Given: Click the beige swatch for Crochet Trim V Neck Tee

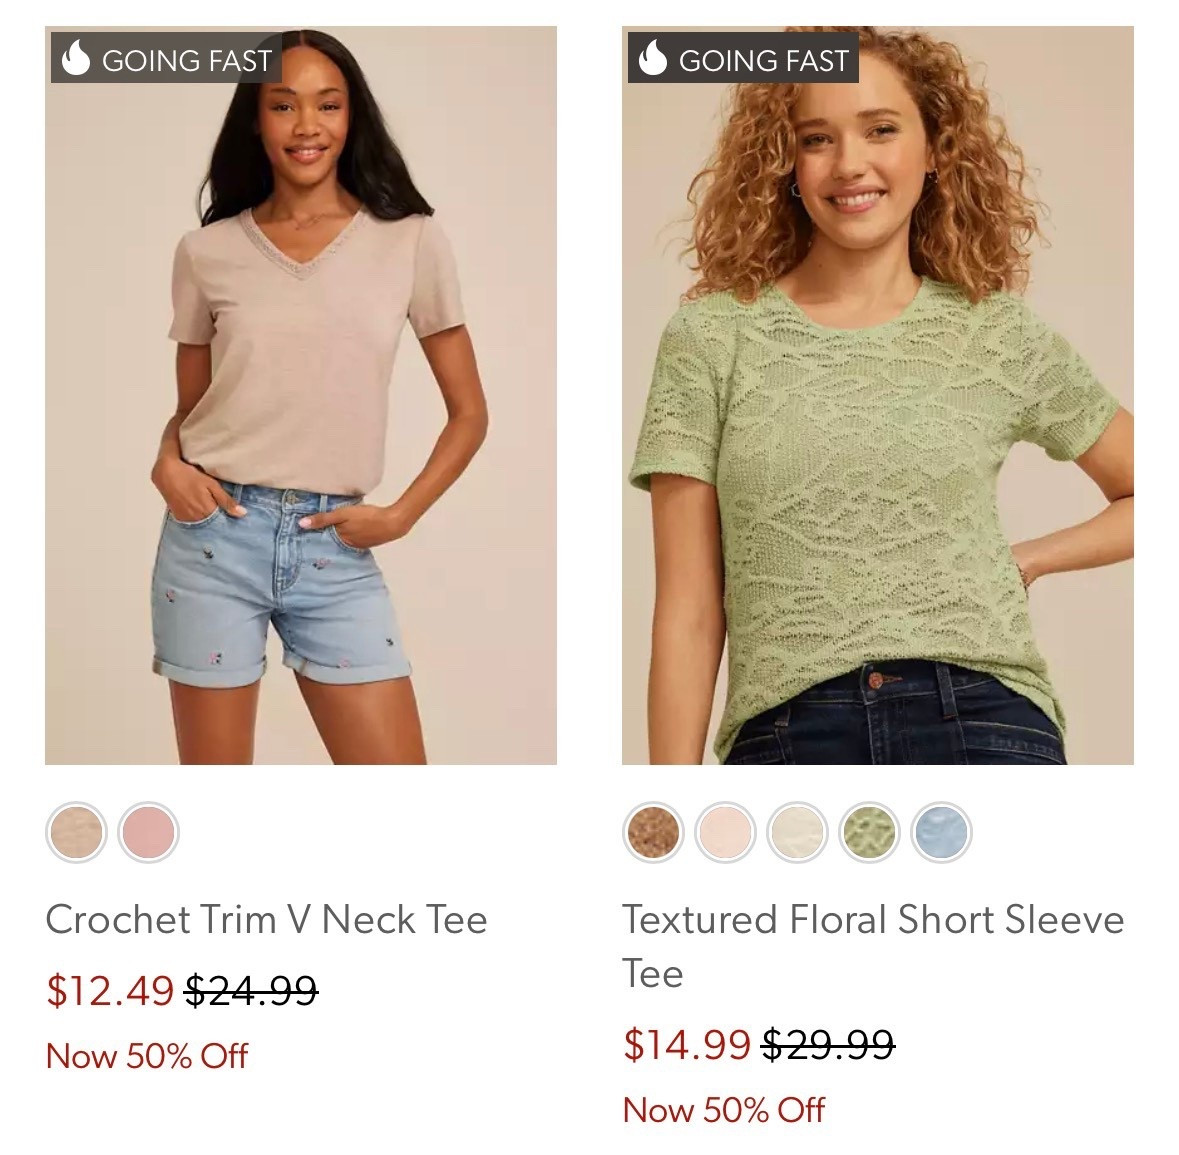Looking at the screenshot, I should (x=76, y=832).
